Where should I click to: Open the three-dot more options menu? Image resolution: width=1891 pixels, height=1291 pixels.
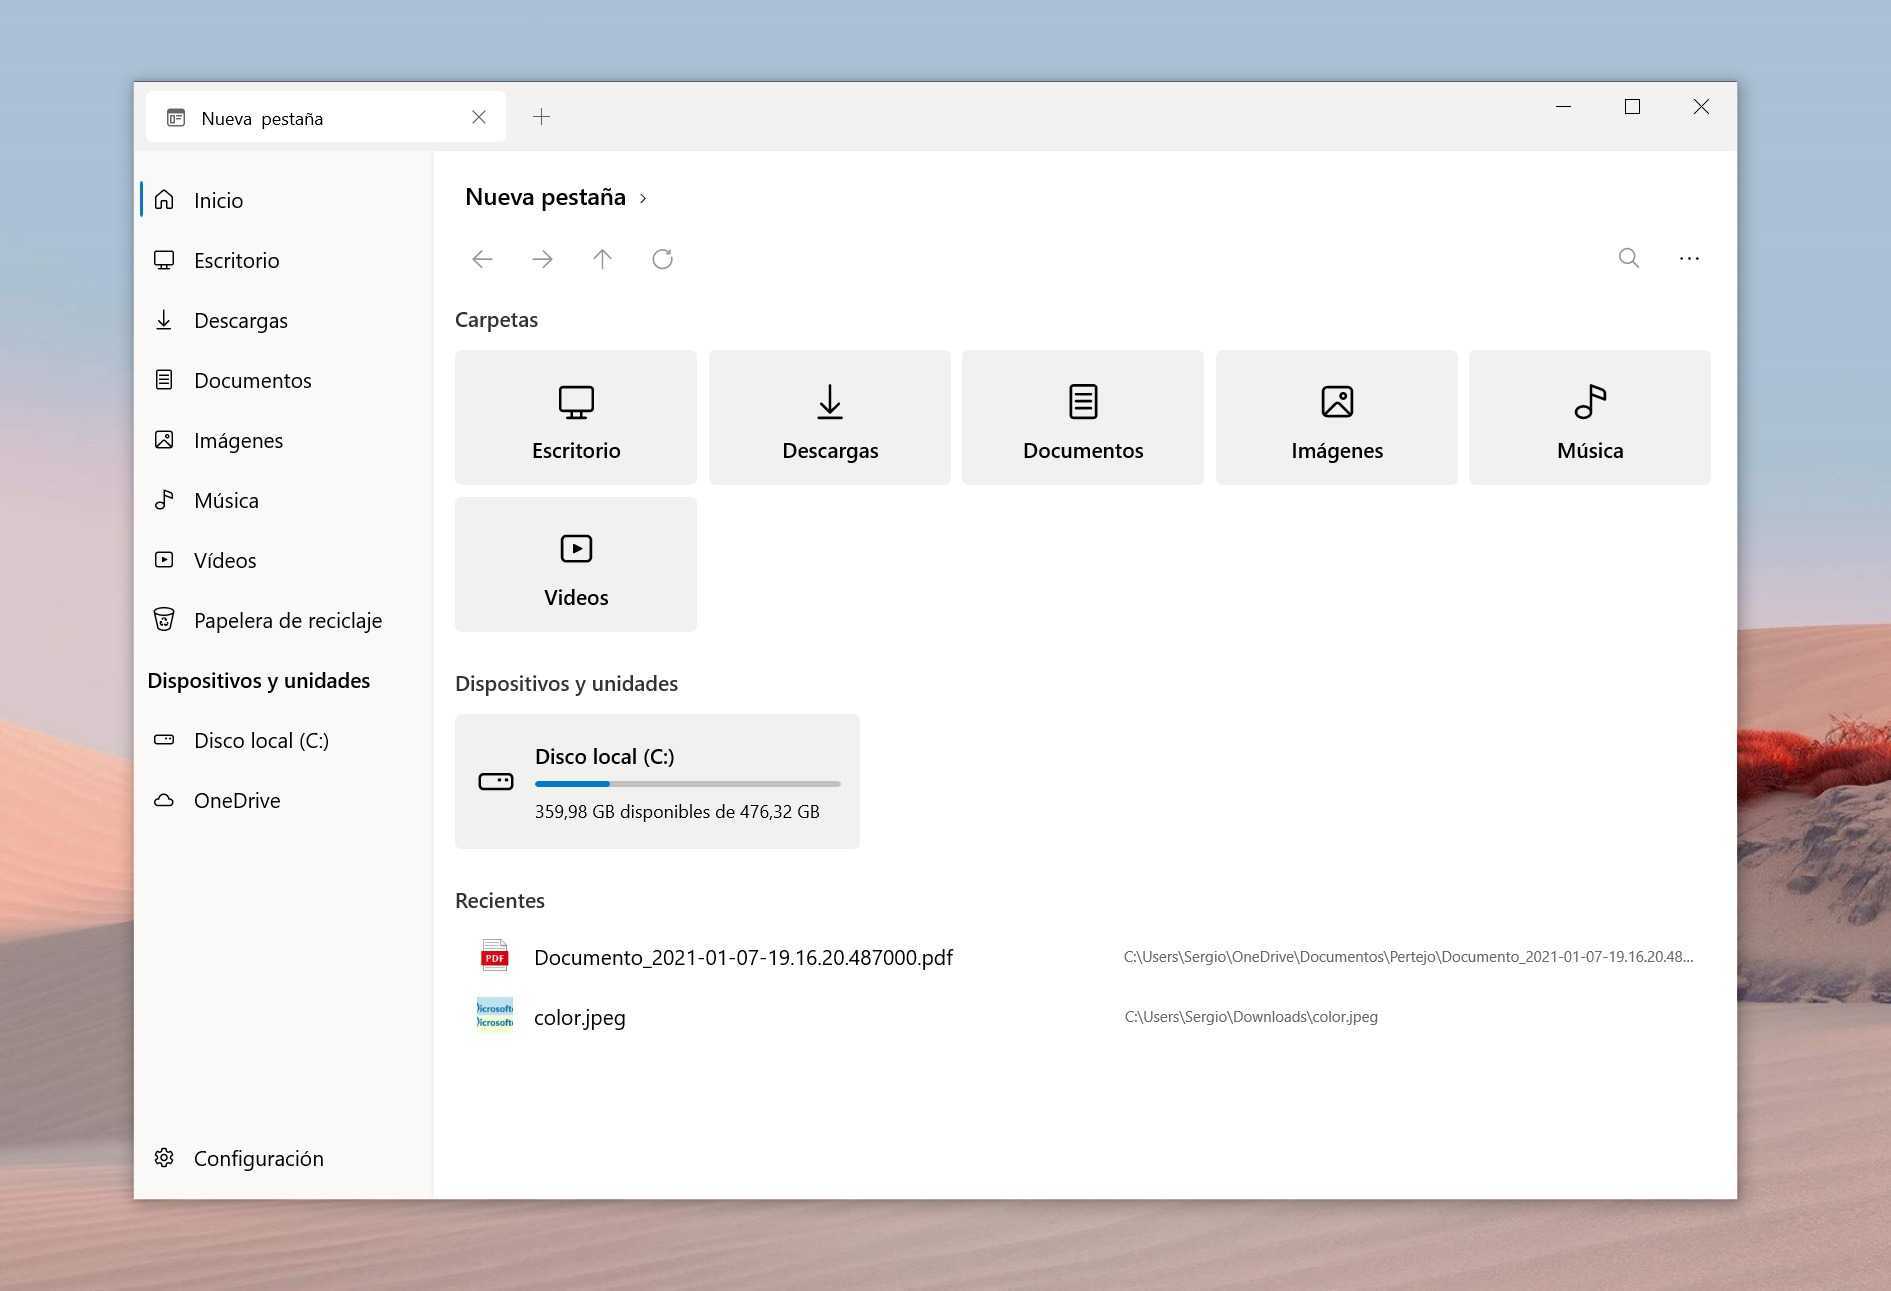[1689, 258]
